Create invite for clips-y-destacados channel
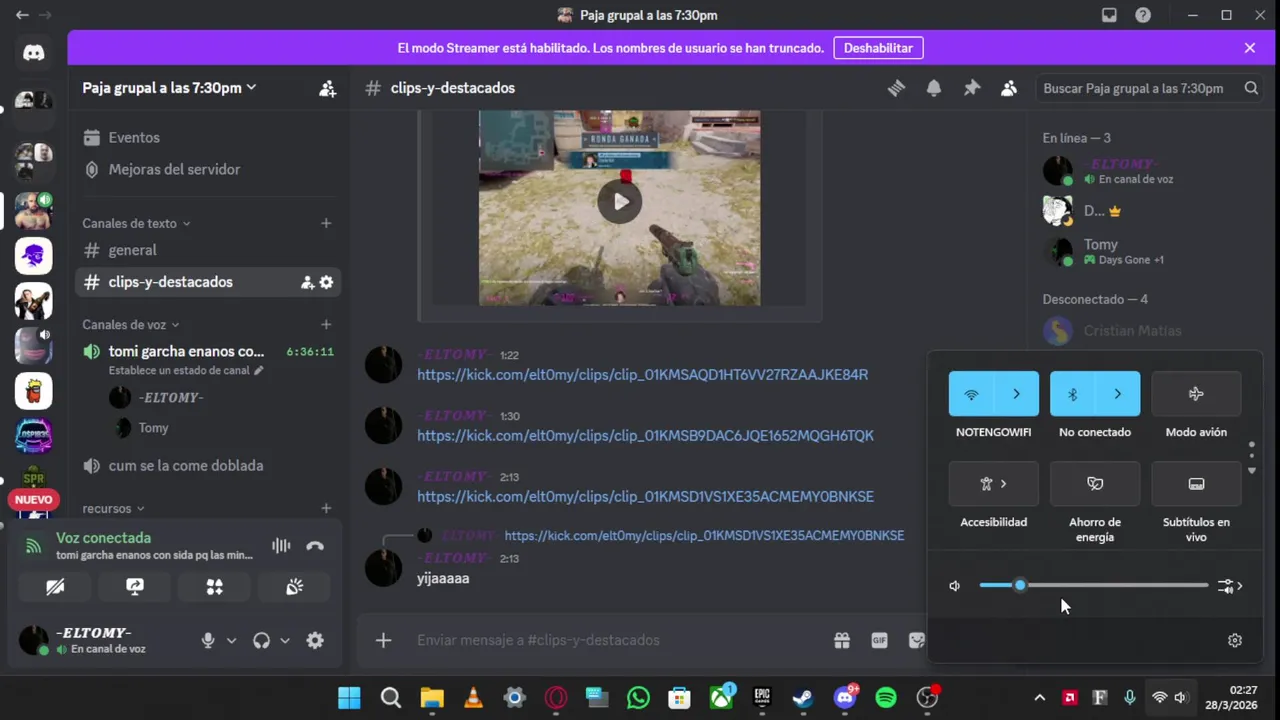The height and width of the screenshot is (720, 1280). (307, 282)
